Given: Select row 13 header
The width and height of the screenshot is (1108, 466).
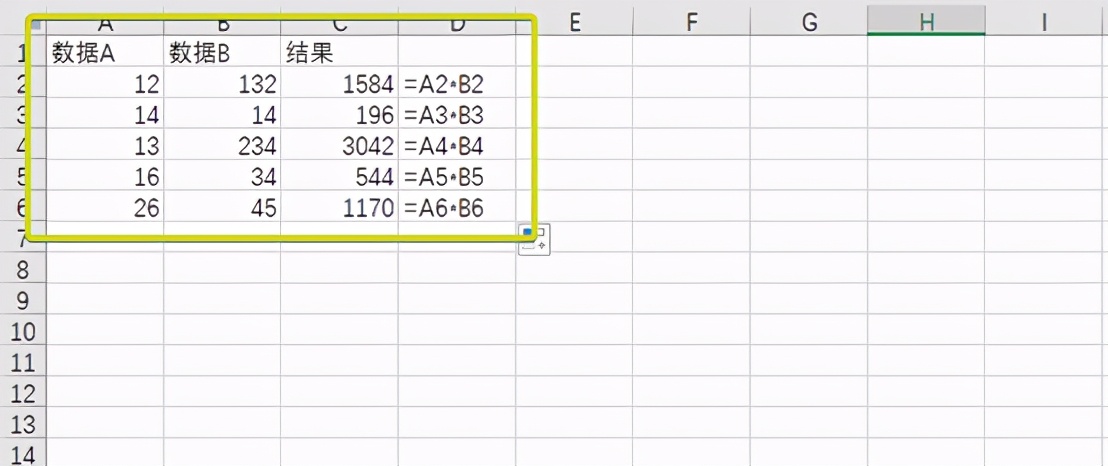Looking at the screenshot, I should tap(23, 426).
